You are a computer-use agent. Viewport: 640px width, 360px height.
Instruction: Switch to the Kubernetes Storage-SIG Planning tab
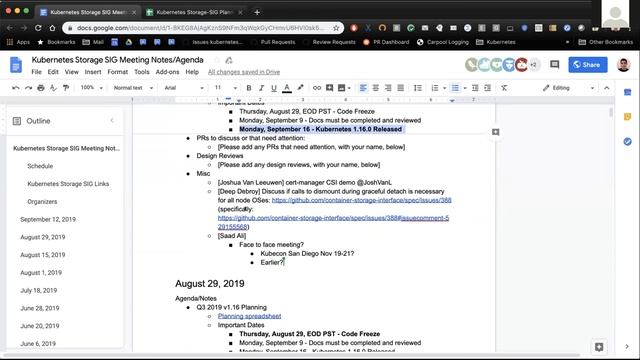coord(194,12)
